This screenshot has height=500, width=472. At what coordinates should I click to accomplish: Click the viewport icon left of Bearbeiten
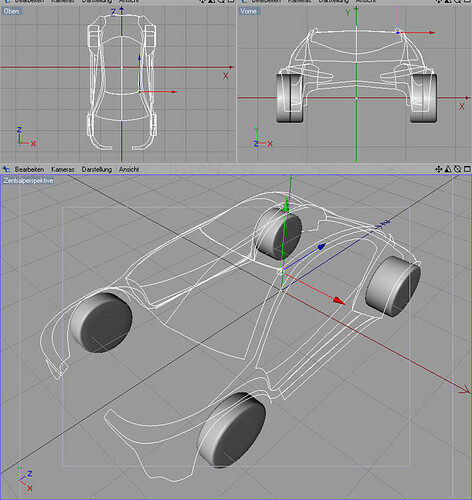coord(6,169)
